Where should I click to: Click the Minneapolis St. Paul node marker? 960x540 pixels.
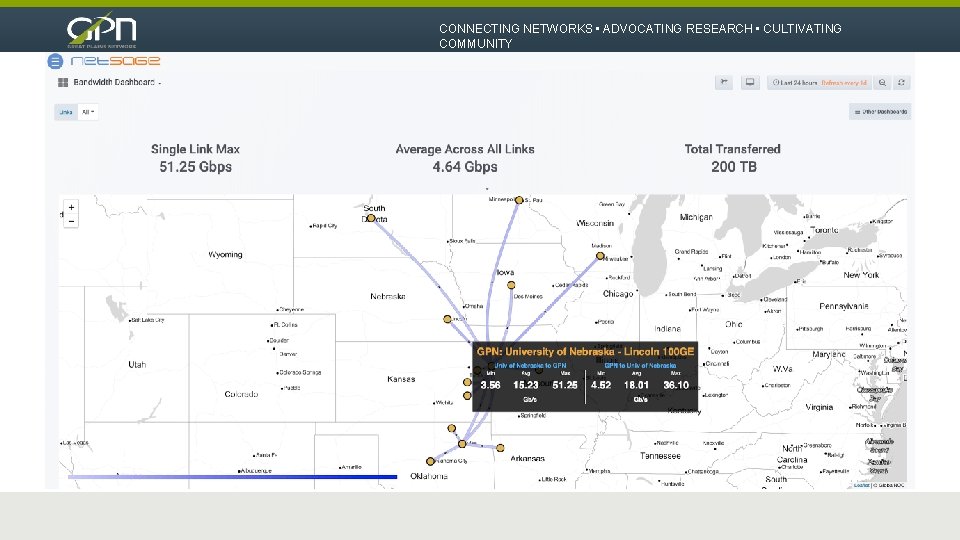[519, 200]
